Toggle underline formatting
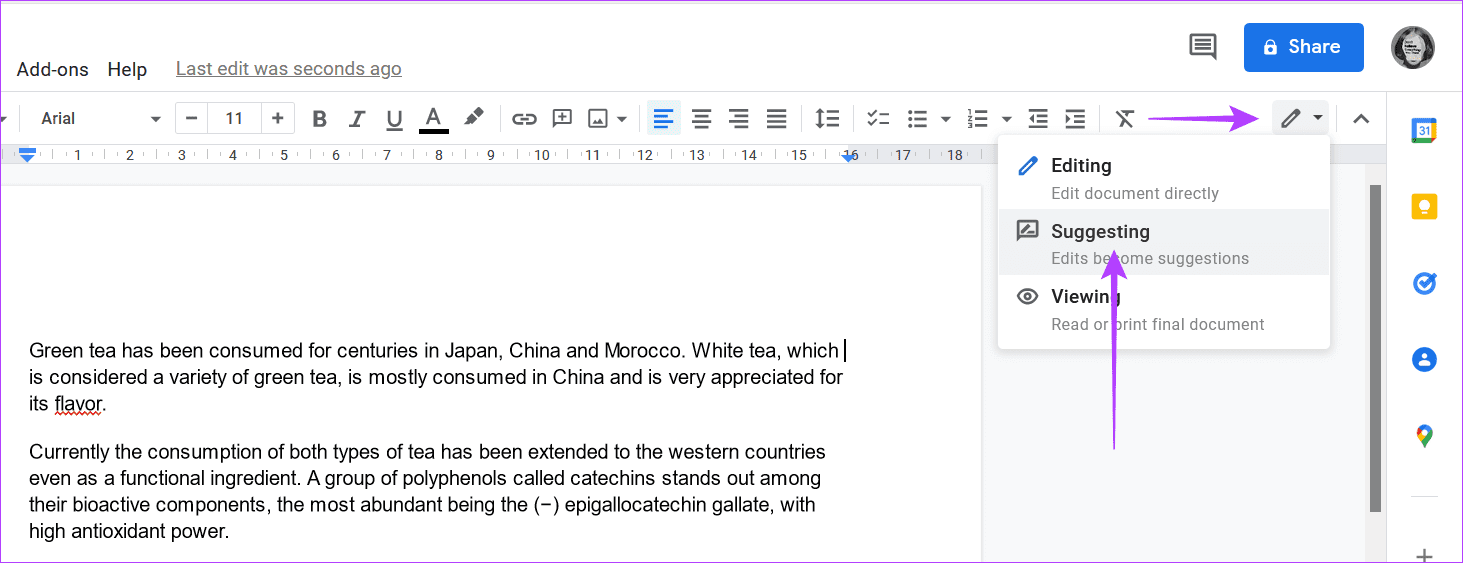Viewport: 1463px width, 563px height. [394, 119]
